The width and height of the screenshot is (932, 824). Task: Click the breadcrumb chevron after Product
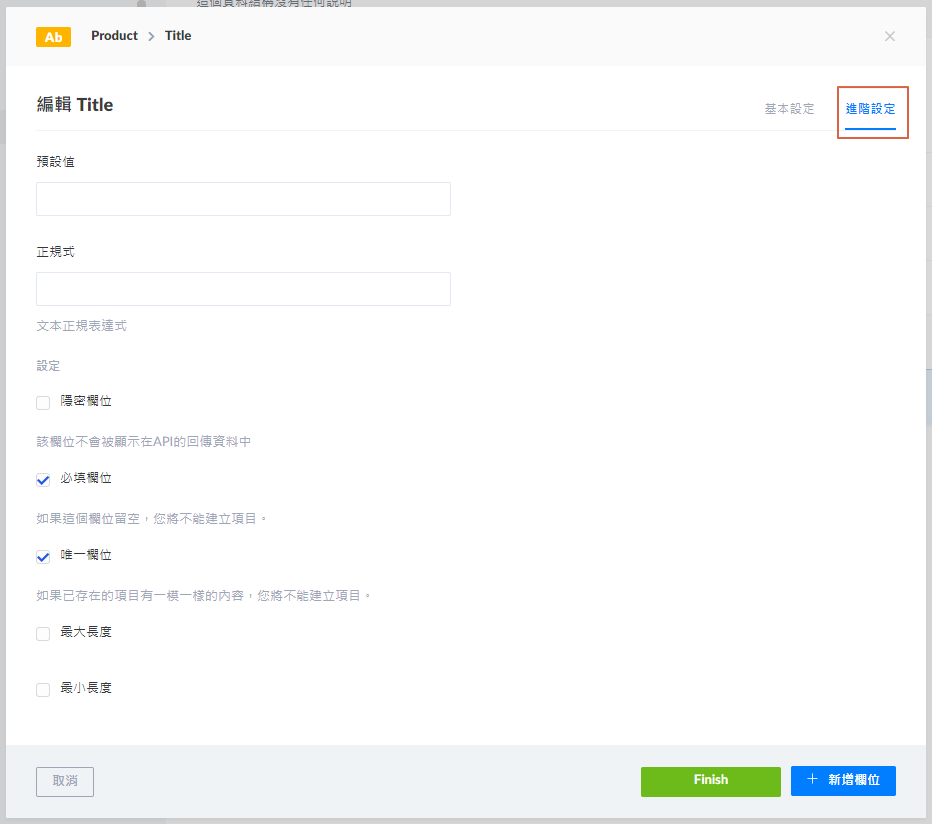coord(152,37)
